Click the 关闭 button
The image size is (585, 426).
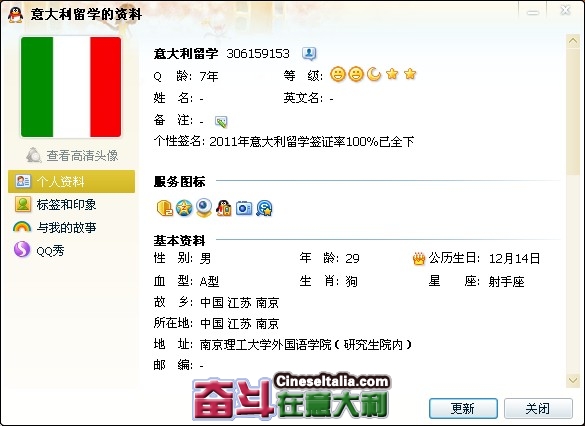click(538, 408)
